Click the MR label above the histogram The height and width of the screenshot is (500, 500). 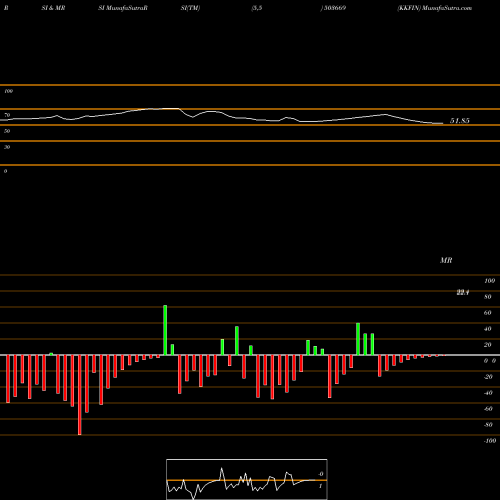click(446, 260)
